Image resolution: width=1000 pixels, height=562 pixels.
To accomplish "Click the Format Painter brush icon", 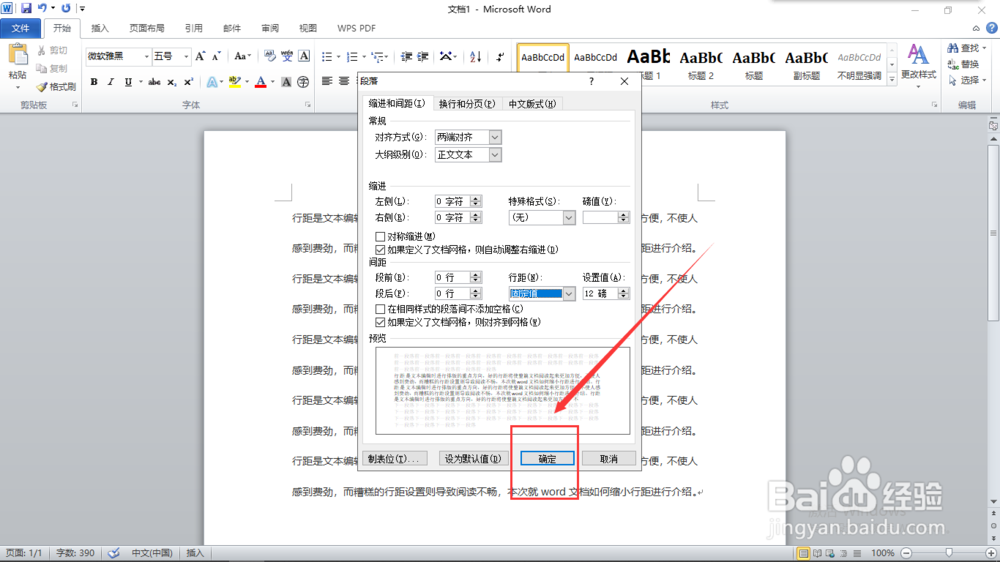I will [x=42, y=87].
